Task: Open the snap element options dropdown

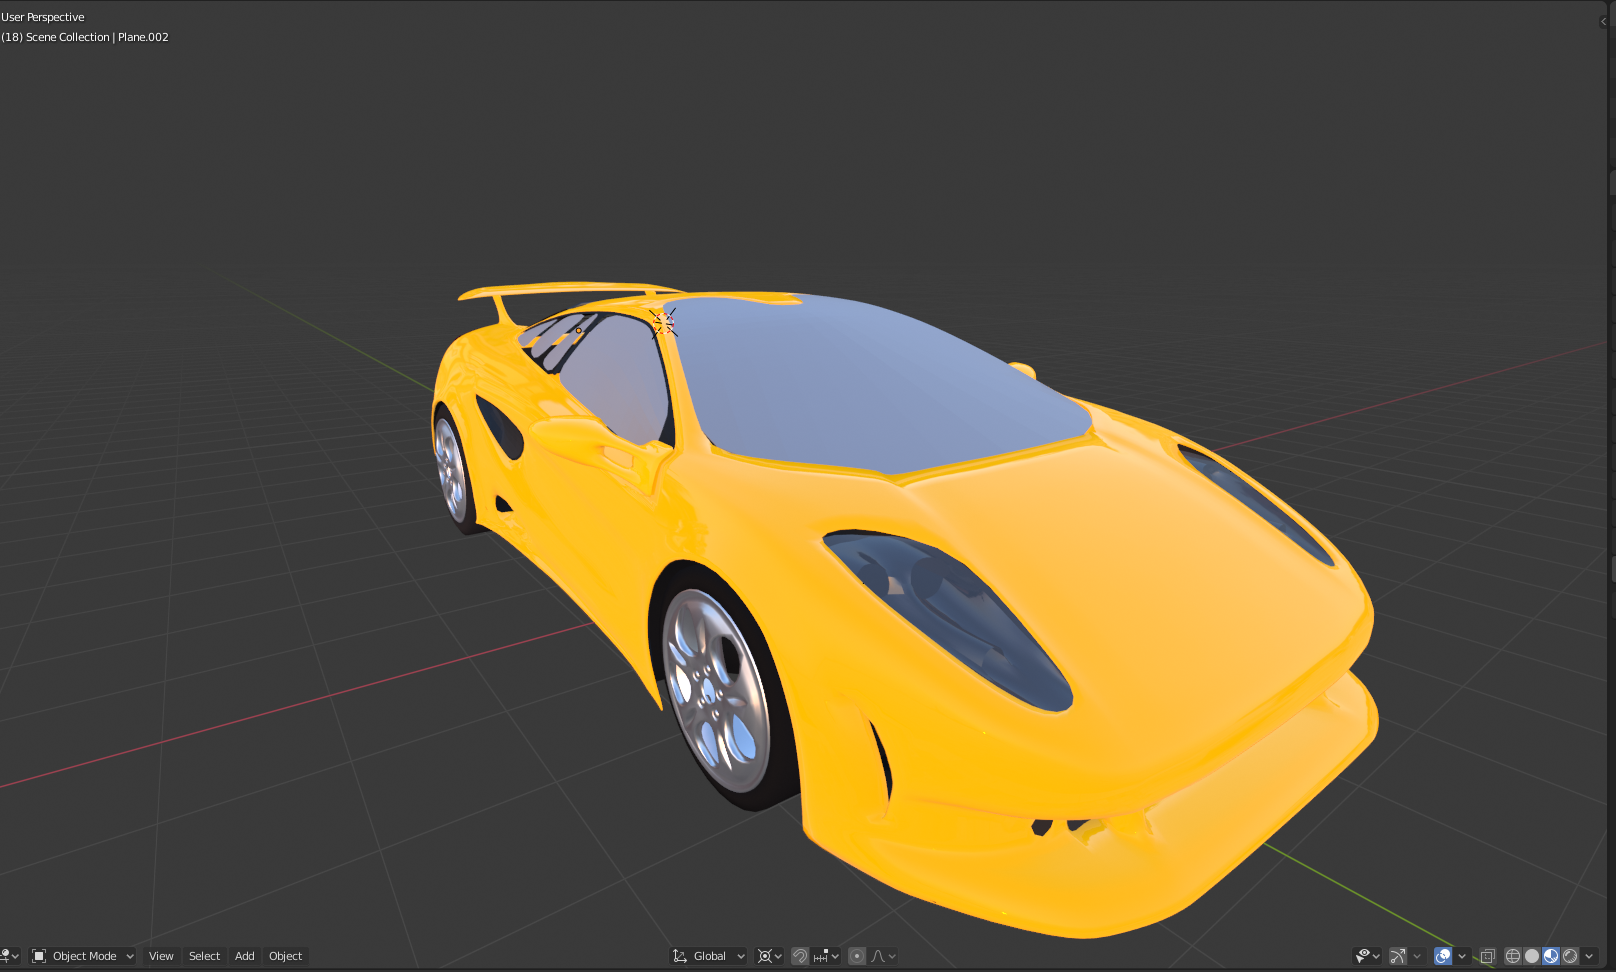Action: pos(827,956)
